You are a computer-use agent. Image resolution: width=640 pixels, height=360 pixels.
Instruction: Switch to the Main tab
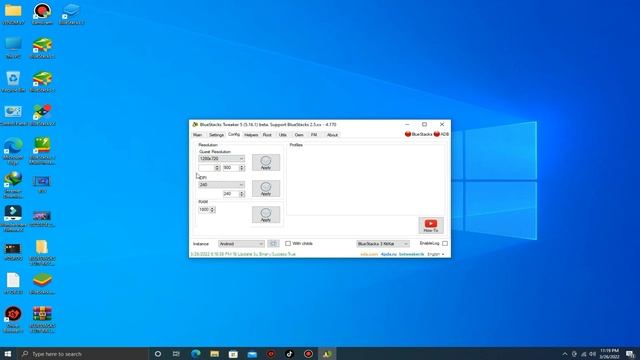[198, 135]
